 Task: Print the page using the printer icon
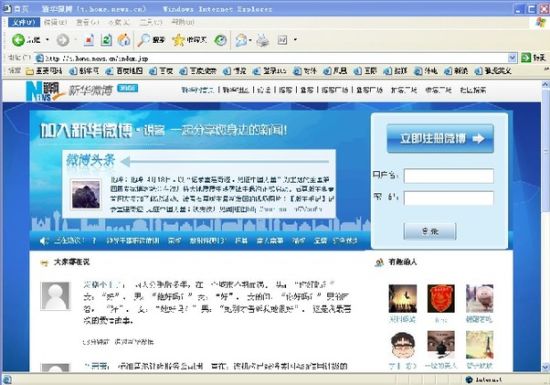262,40
